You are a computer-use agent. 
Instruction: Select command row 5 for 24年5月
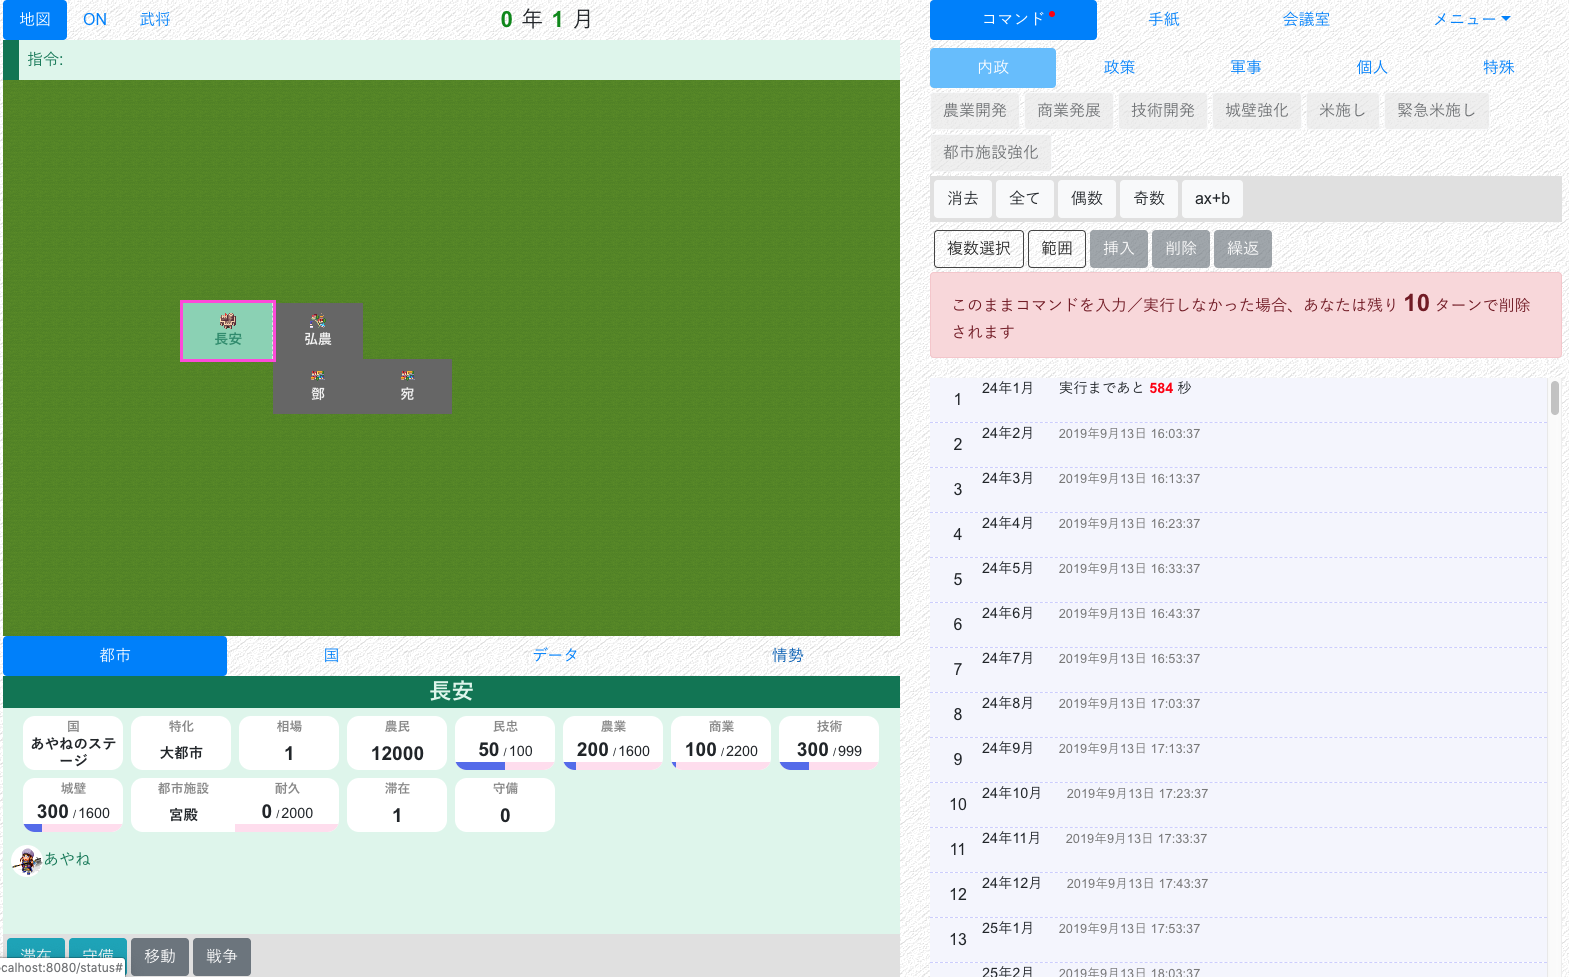[x=1238, y=579]
